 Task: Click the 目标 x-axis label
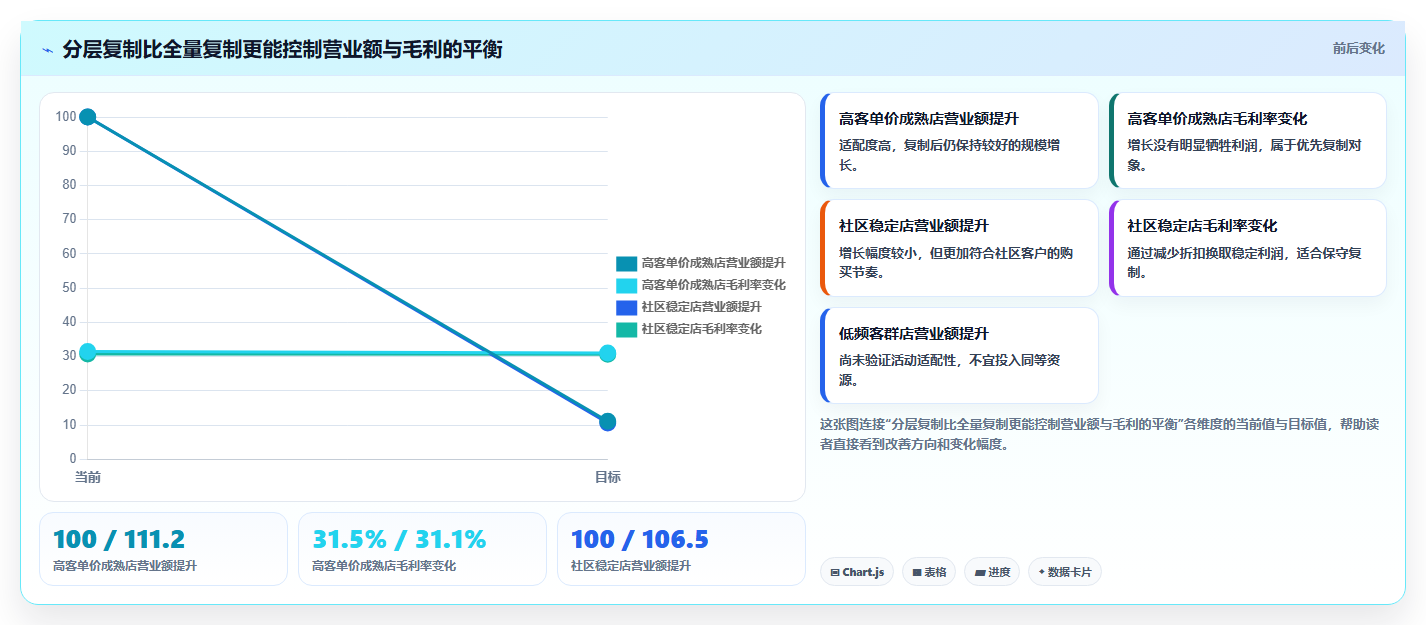coord(607,477)
